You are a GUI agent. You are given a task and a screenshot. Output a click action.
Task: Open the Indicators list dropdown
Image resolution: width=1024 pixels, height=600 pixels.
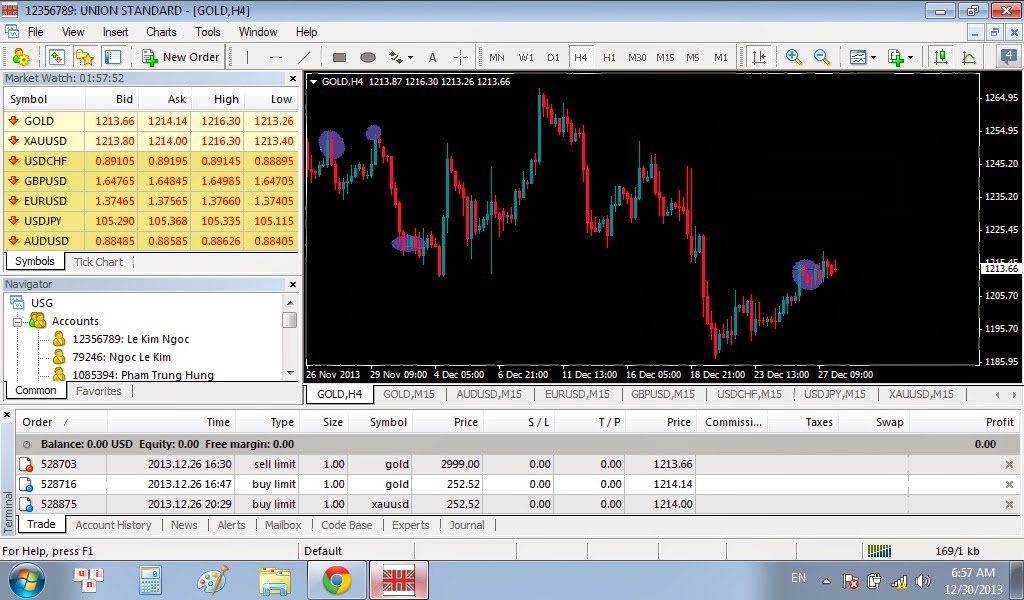pos(874,57)
